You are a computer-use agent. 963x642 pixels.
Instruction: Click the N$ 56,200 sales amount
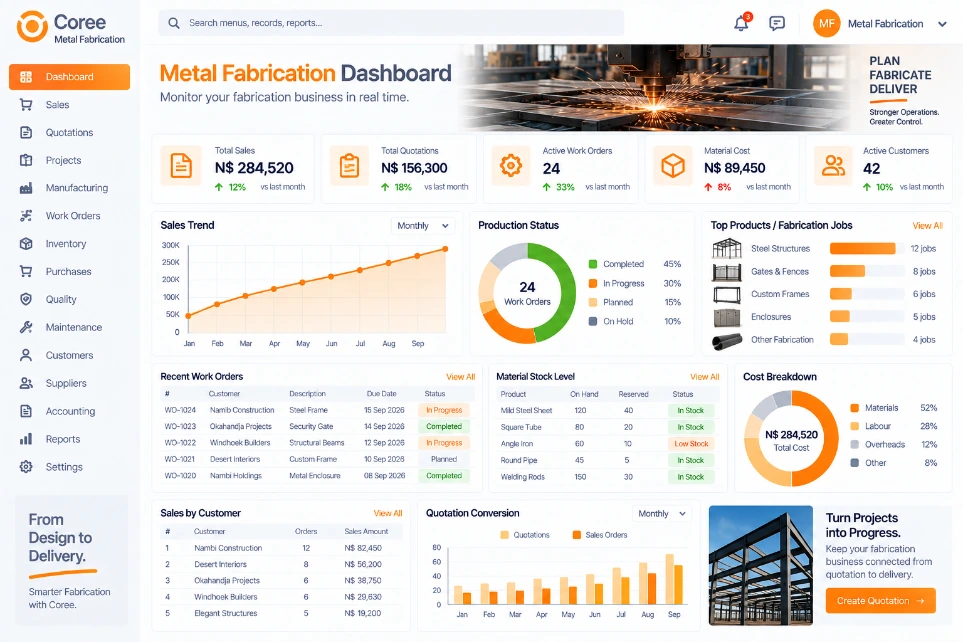(363, 564)
